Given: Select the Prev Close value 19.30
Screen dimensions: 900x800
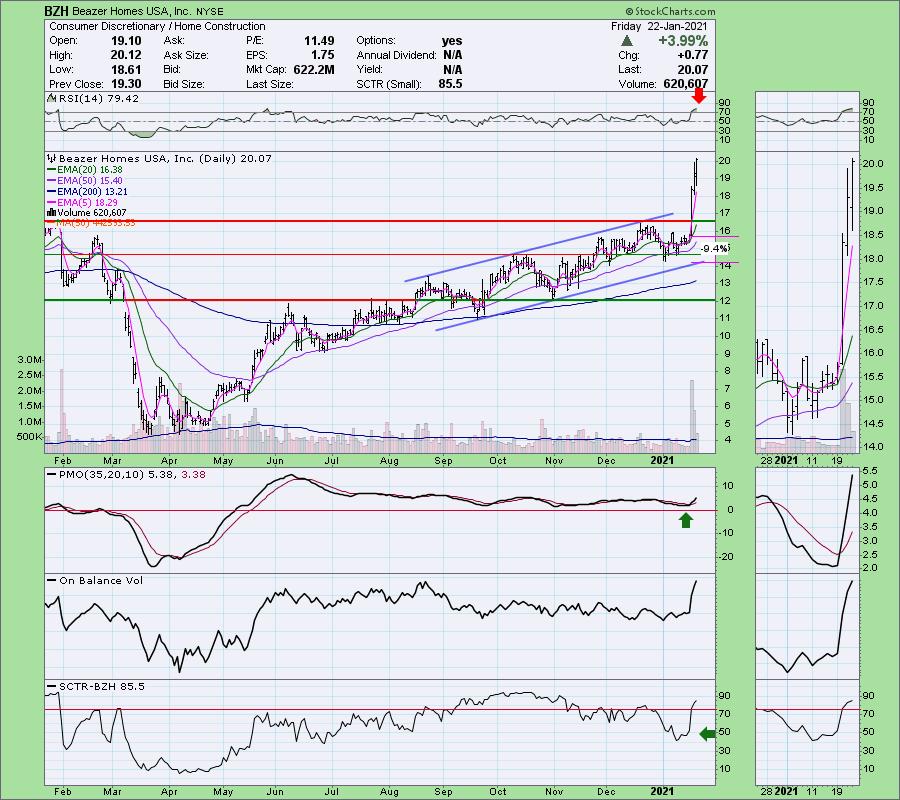Looking at the screenshot, I should (126, 84).
